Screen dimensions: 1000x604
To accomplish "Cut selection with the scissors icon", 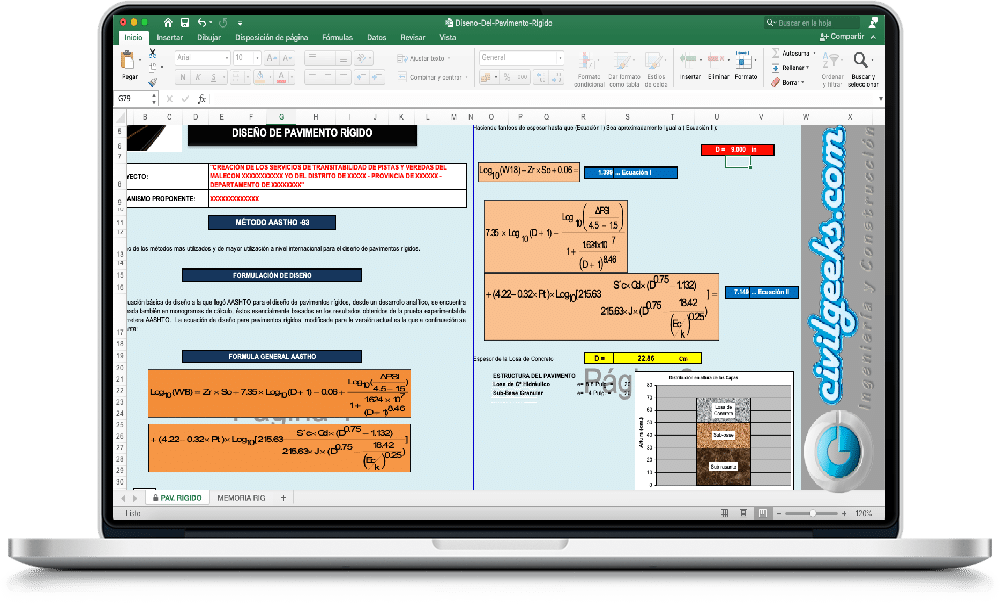I will tap(152, 53).
